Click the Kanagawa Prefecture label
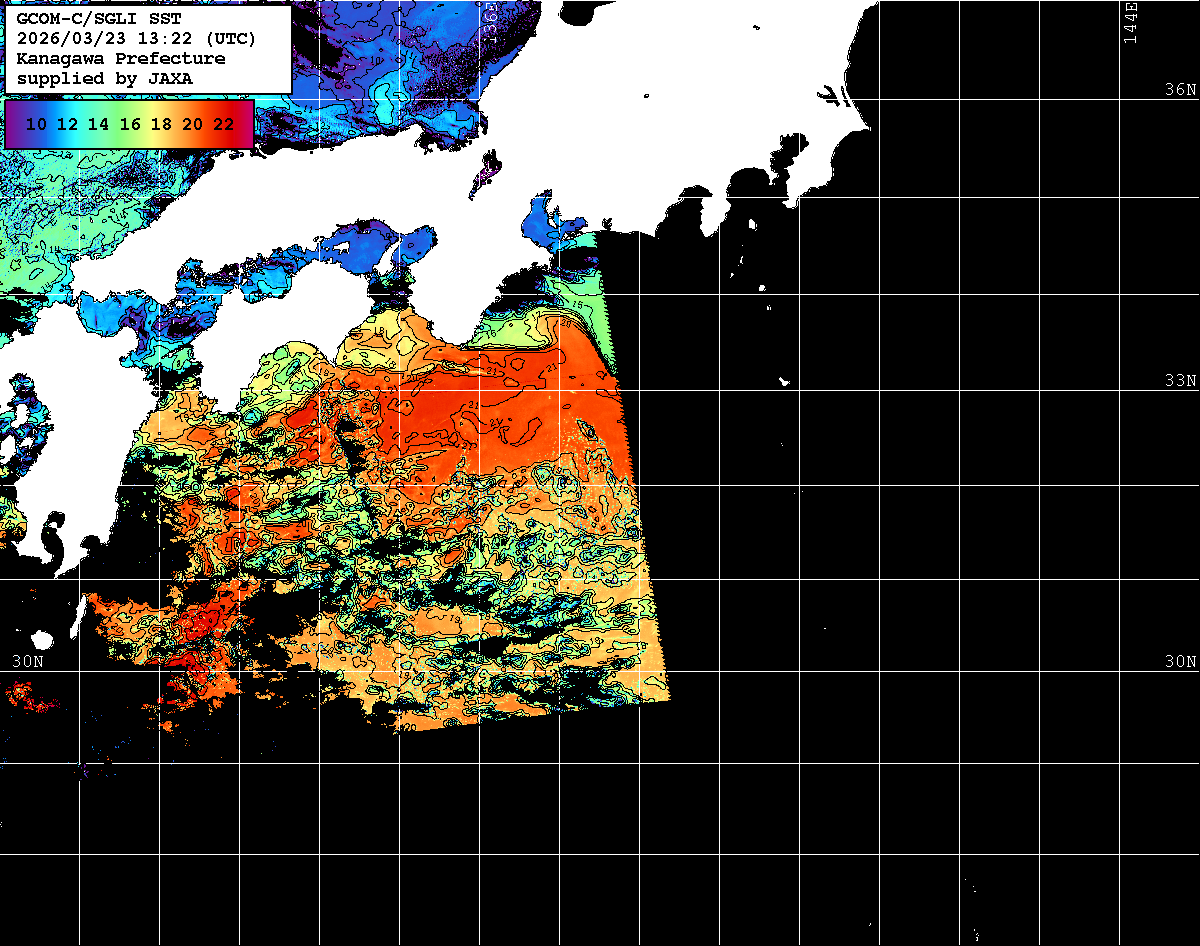 (120, 58)
